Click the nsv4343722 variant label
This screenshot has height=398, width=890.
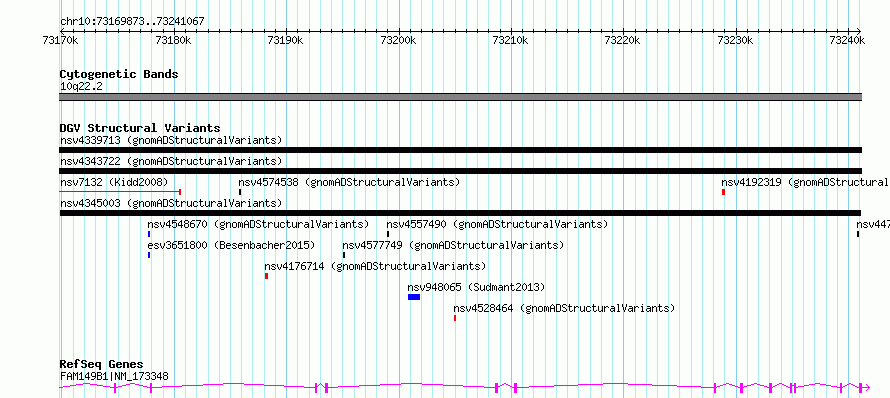pyautogui.click(x=171, y=161)
